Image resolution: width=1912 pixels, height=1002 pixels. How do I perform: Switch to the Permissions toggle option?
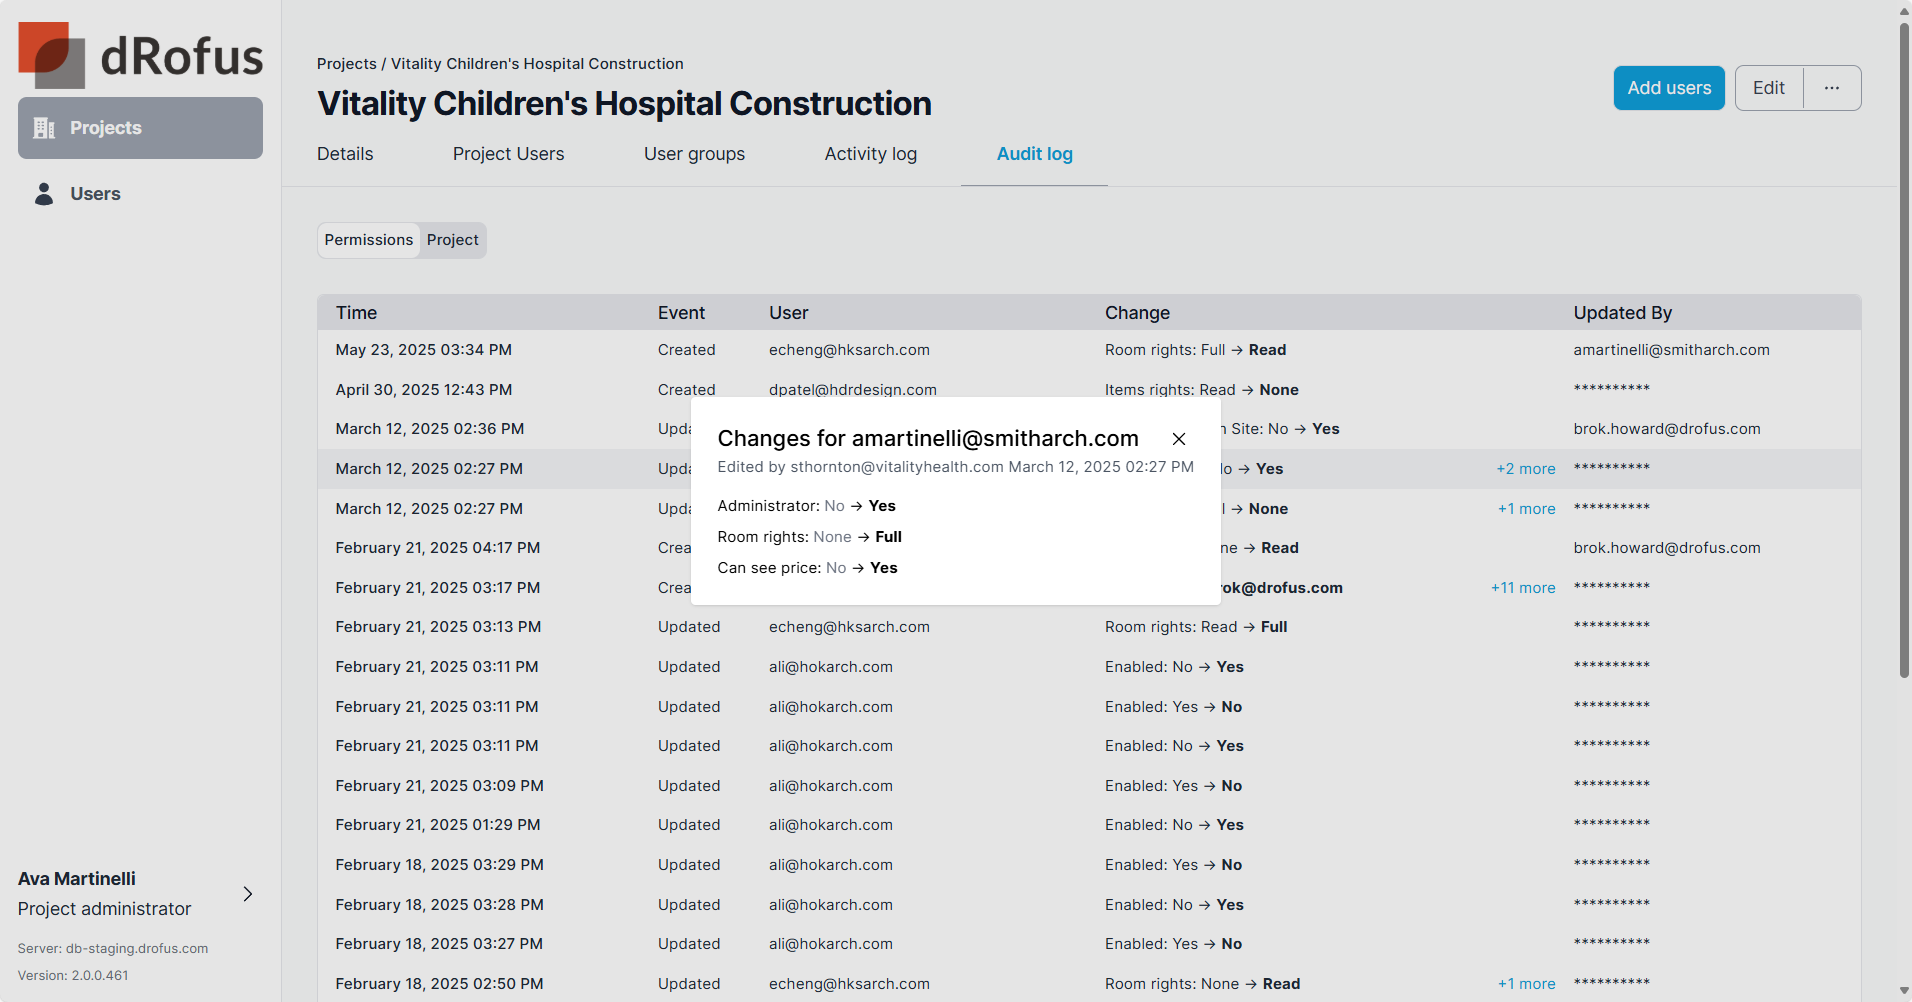point(368,240)
